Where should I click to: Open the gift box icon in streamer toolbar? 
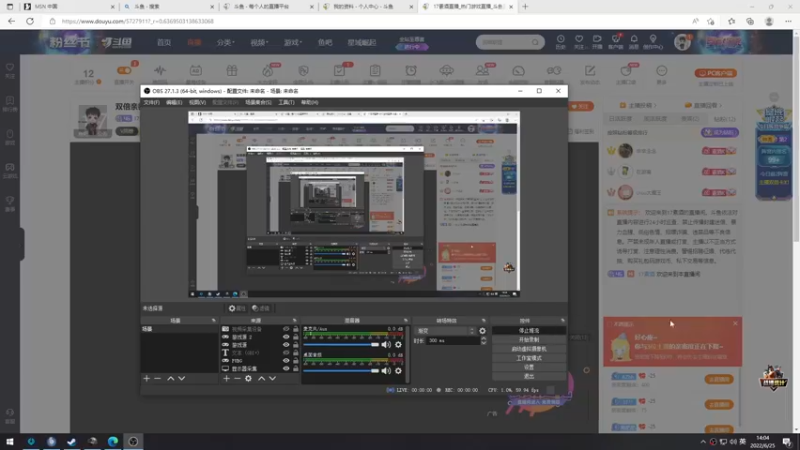click(x=232, y=71)
